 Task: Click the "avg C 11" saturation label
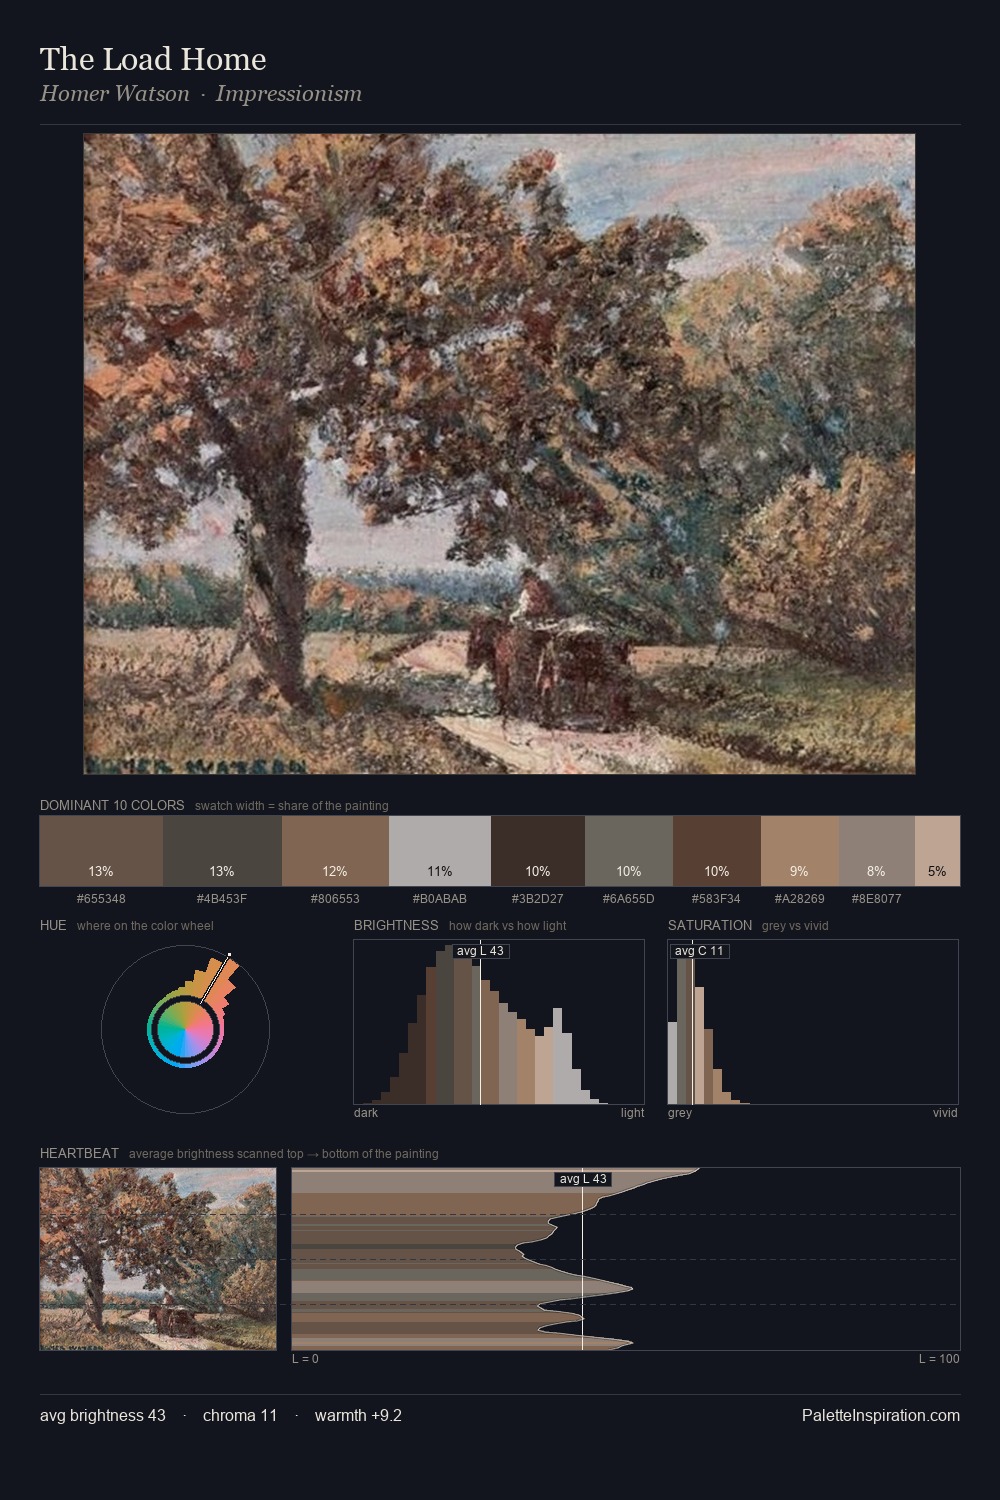point(699,951)
